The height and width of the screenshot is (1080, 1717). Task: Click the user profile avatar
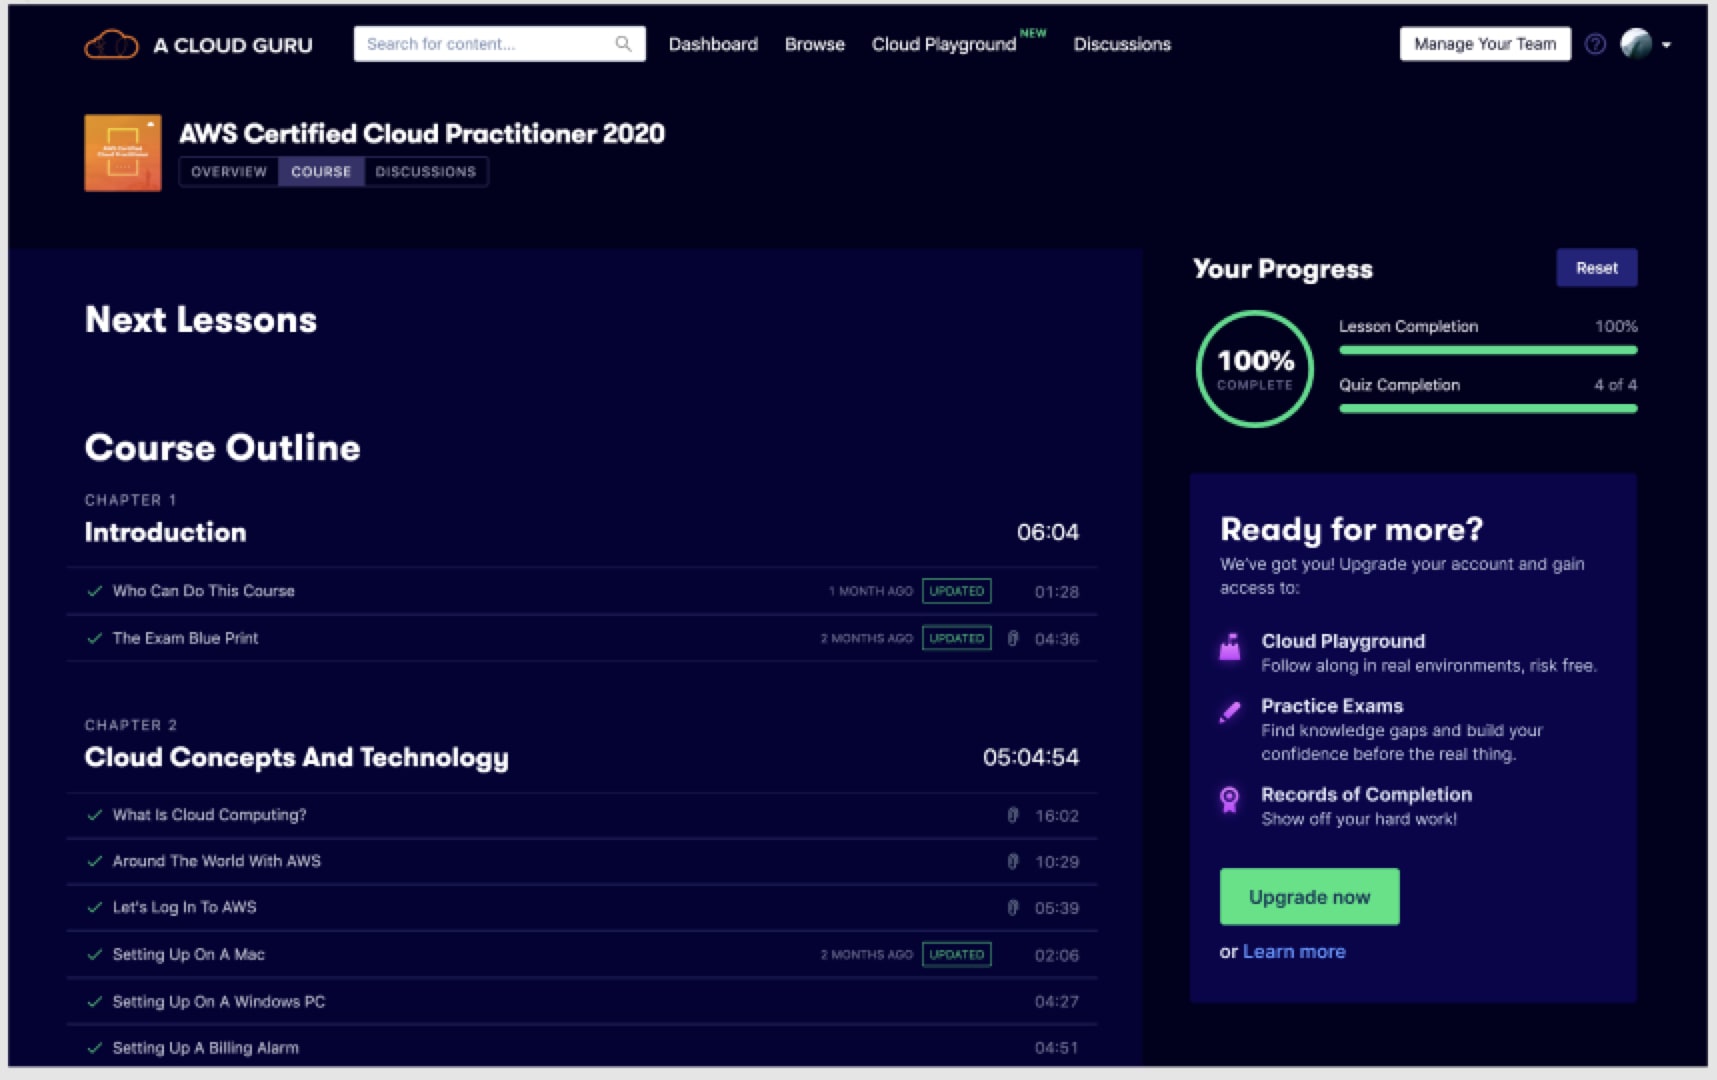(x=1636, y=44)
